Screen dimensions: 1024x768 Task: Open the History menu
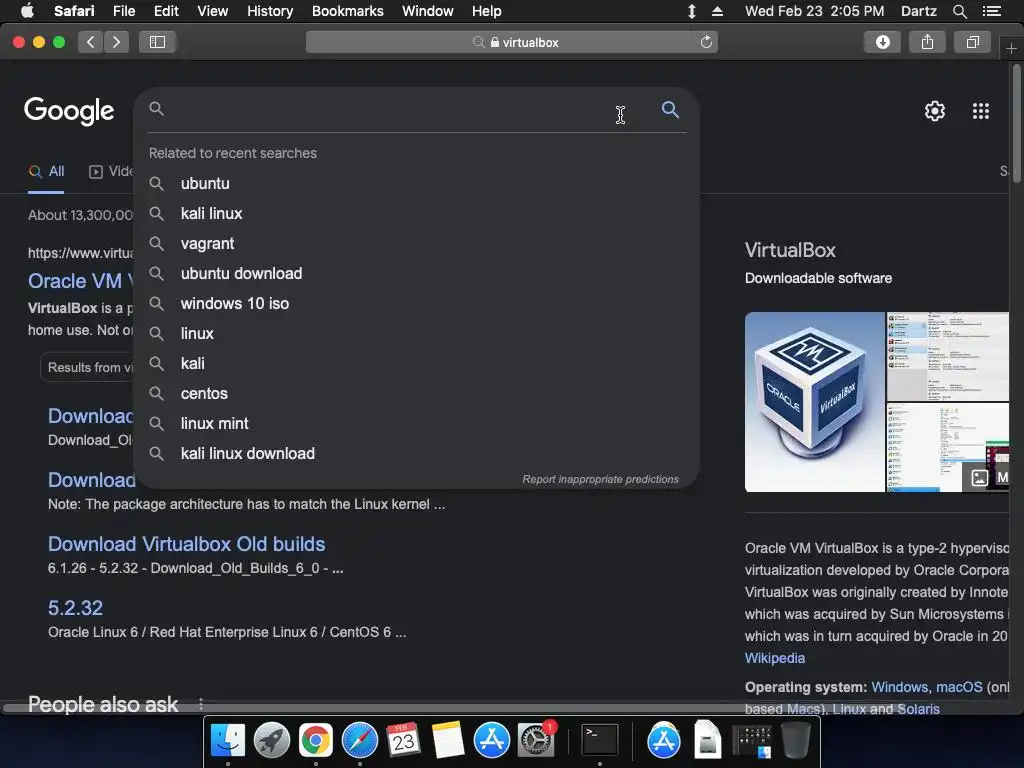click(270, 11)
